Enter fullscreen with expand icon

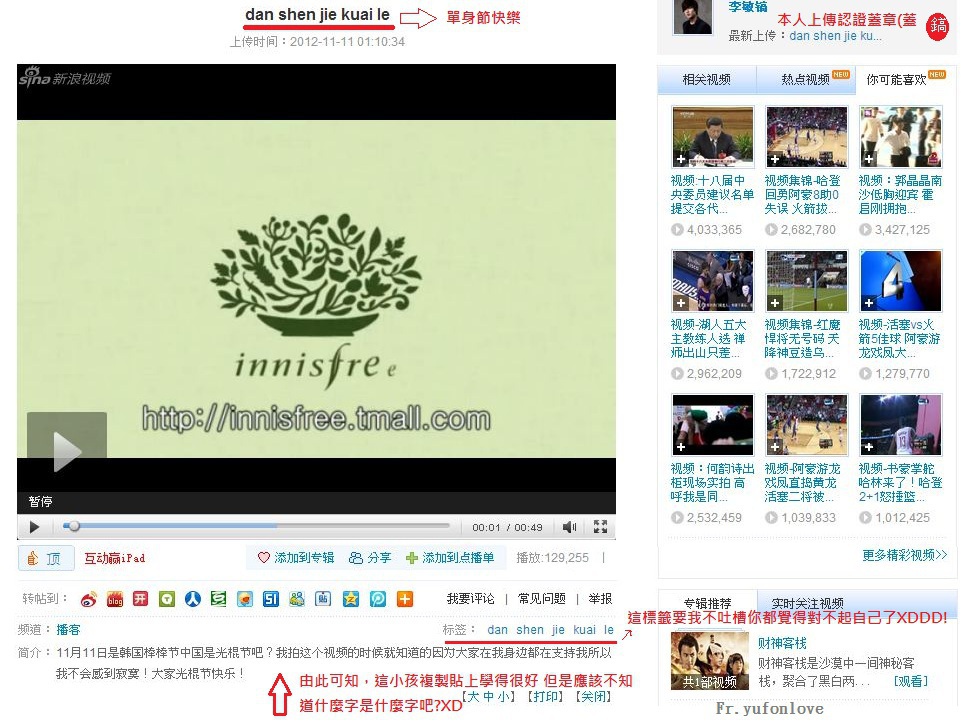600,527
